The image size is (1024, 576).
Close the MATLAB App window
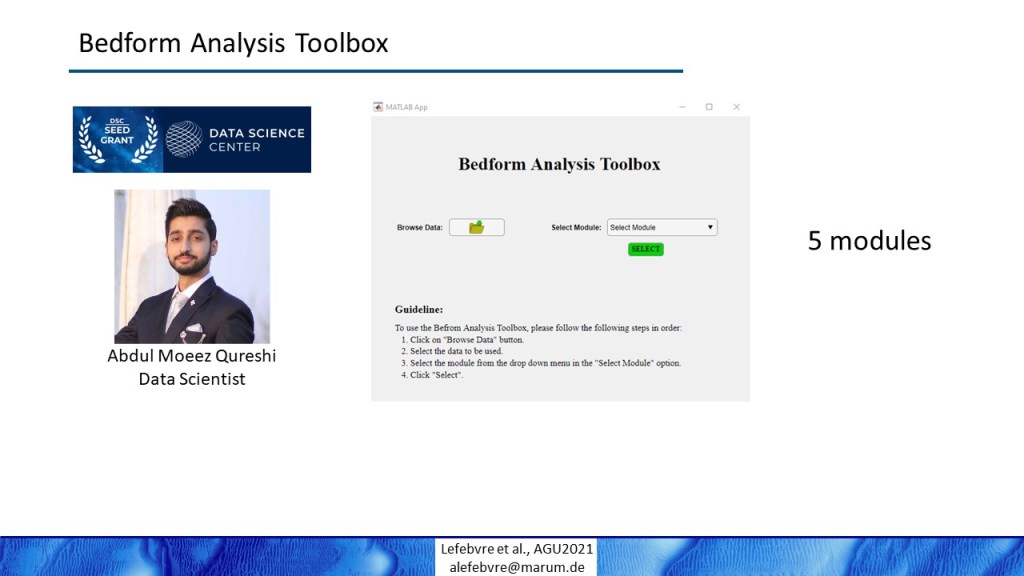click(x=736, y=107)
